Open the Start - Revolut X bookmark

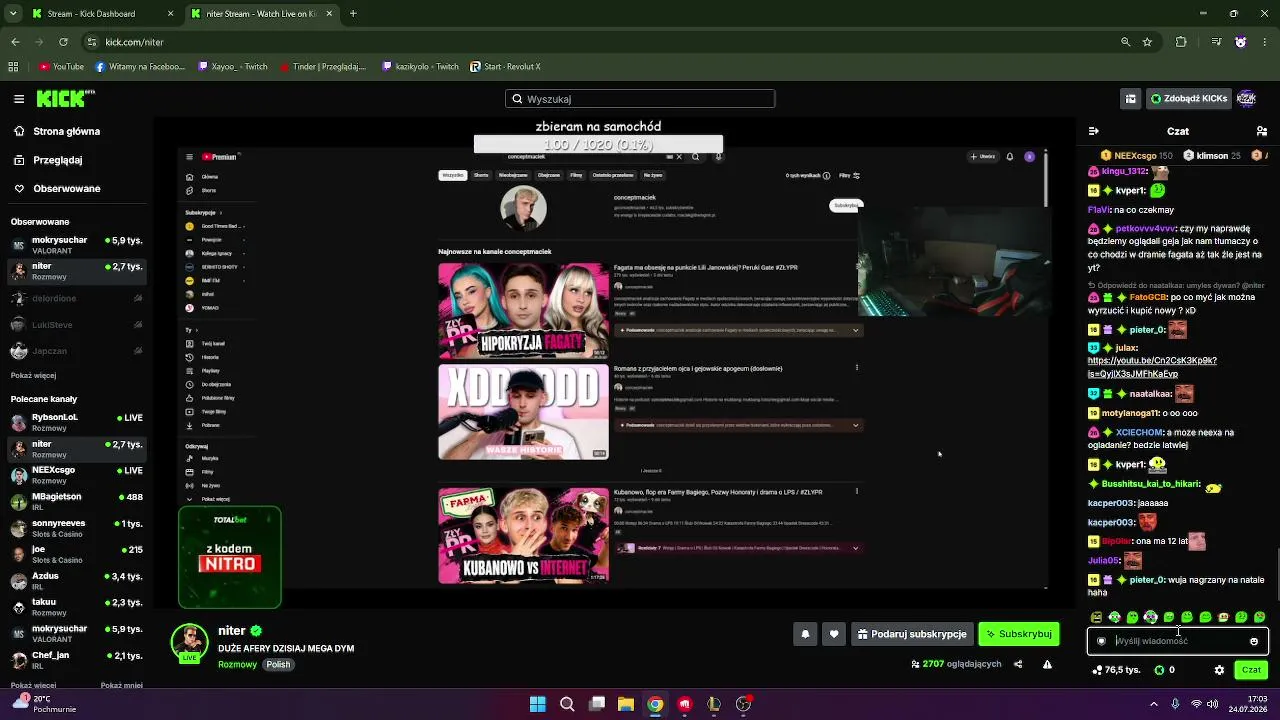pos(505,67)
